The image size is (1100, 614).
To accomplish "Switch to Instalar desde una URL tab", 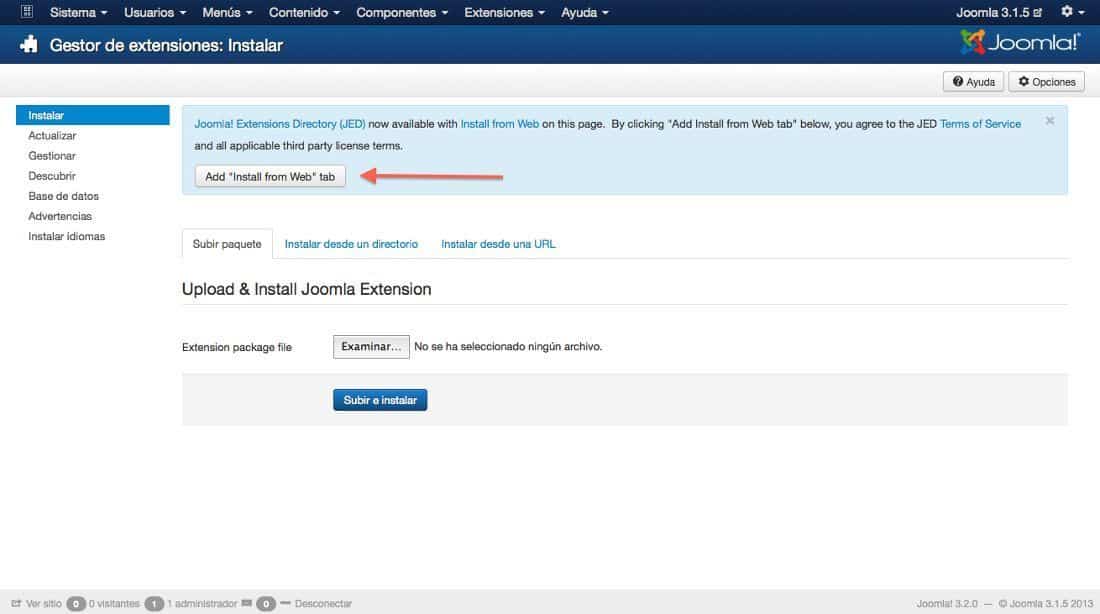I will (x=498, y=244).
